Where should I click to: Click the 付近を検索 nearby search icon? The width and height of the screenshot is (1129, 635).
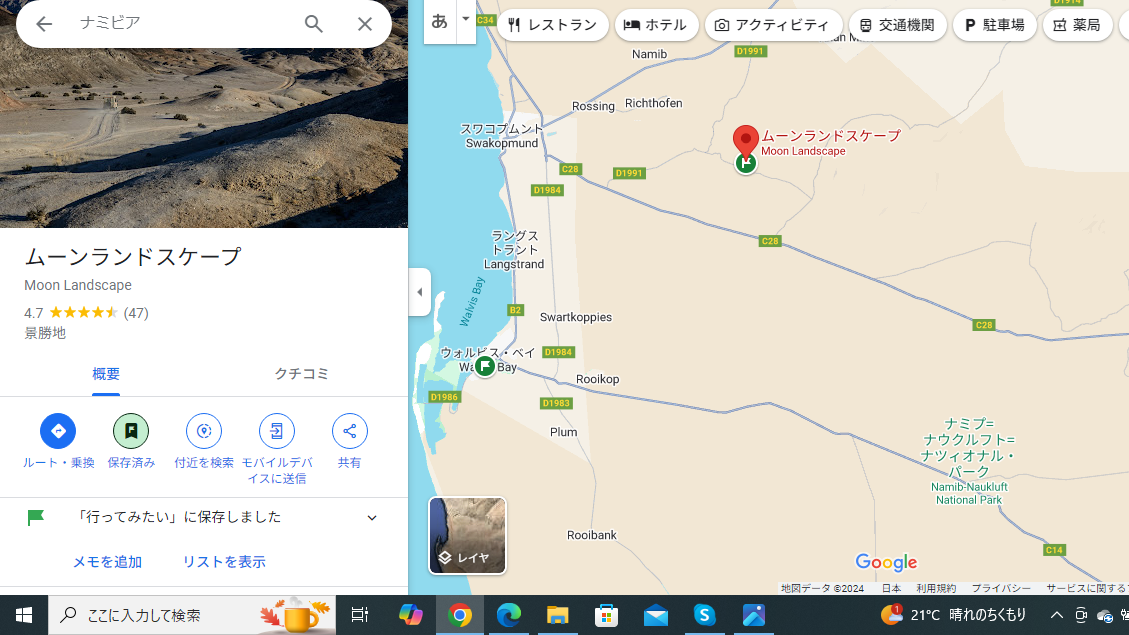(x=204, y=431)
